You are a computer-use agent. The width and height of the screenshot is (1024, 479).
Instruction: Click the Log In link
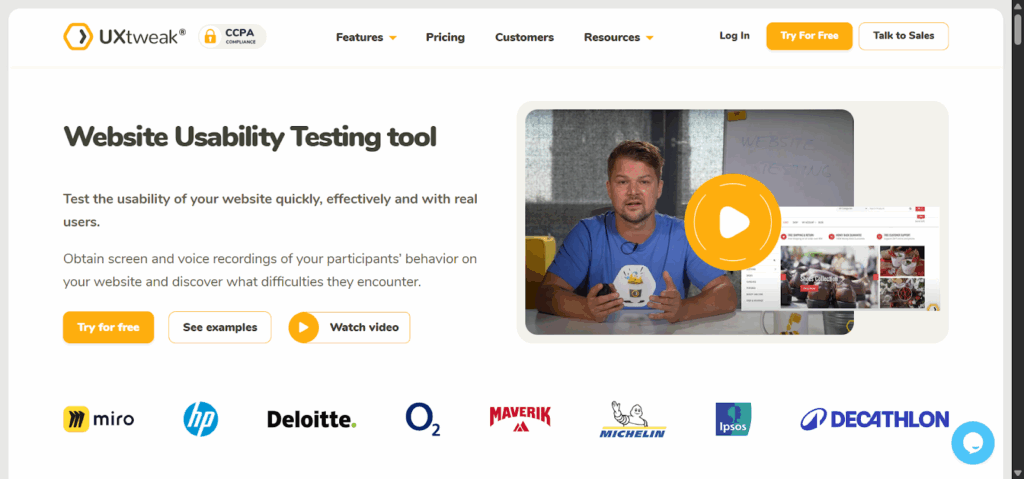[x=734, y=36]
